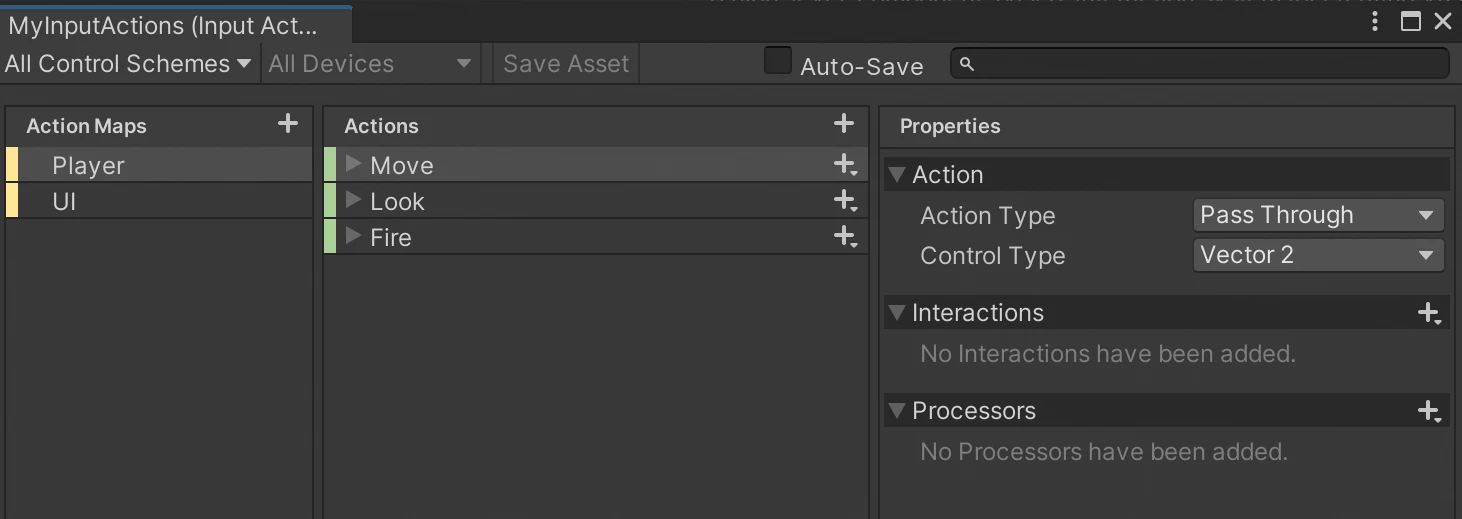Enable the Auto-Save checkbox
1462x519 pixels.
tap(777, 61)
